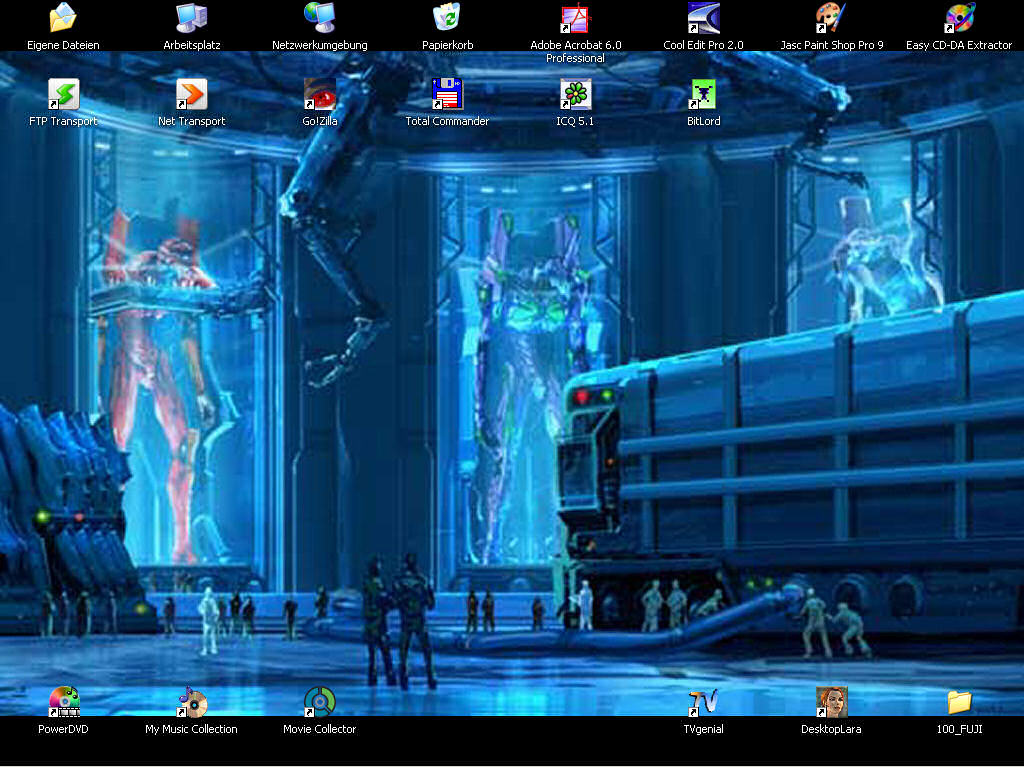Select the Movie Collector icon

(319, 702)
